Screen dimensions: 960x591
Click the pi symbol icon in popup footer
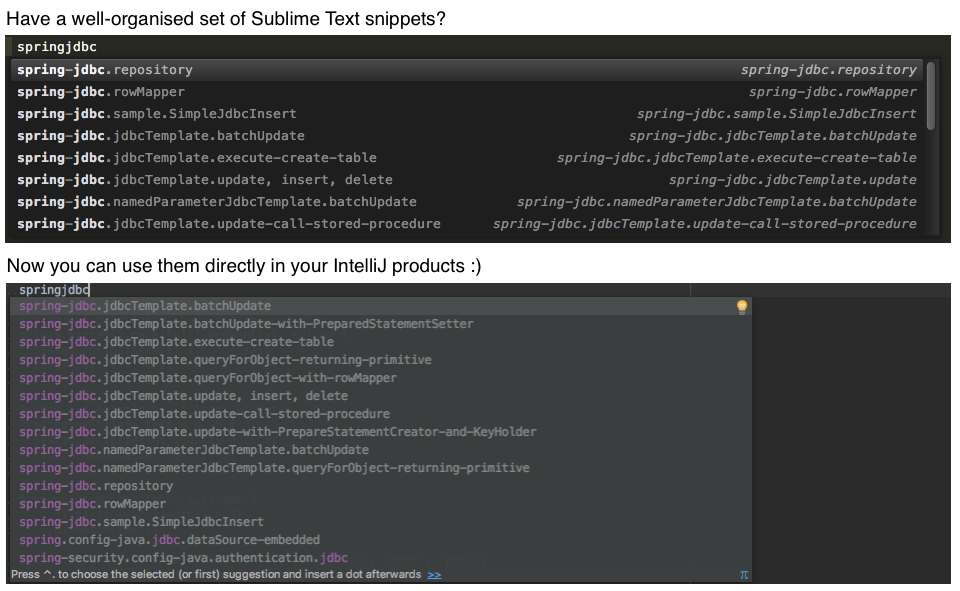743,575
